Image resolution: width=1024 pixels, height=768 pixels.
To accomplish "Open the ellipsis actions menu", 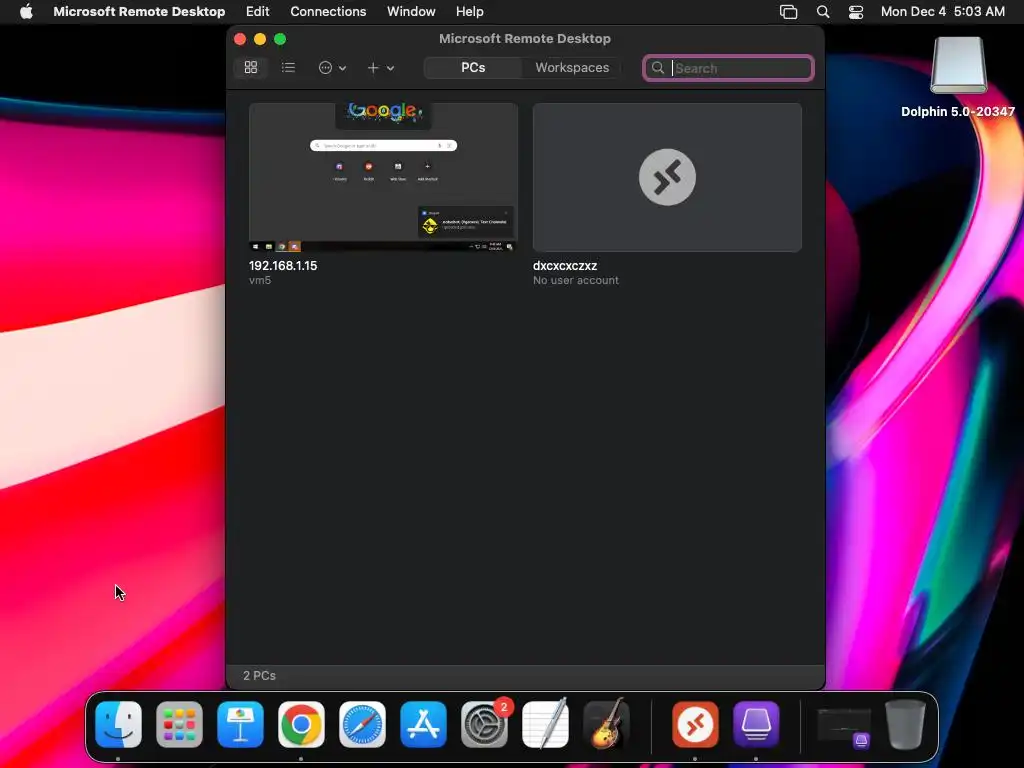I will pos(332,67).
